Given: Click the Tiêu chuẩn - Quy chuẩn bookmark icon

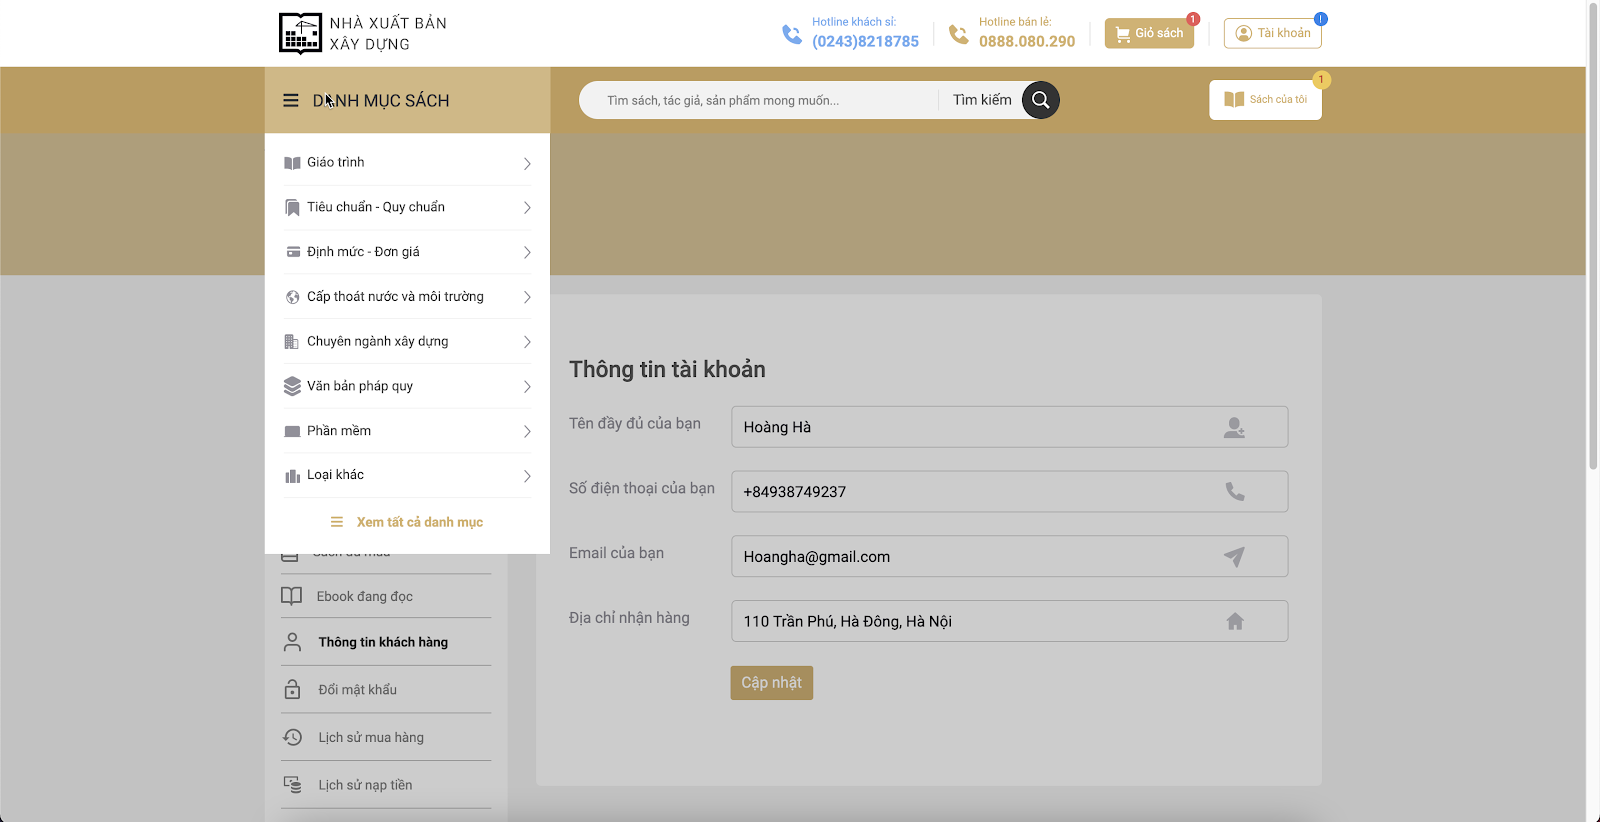Looking at the screenshot, I should [x=292, y=208].
